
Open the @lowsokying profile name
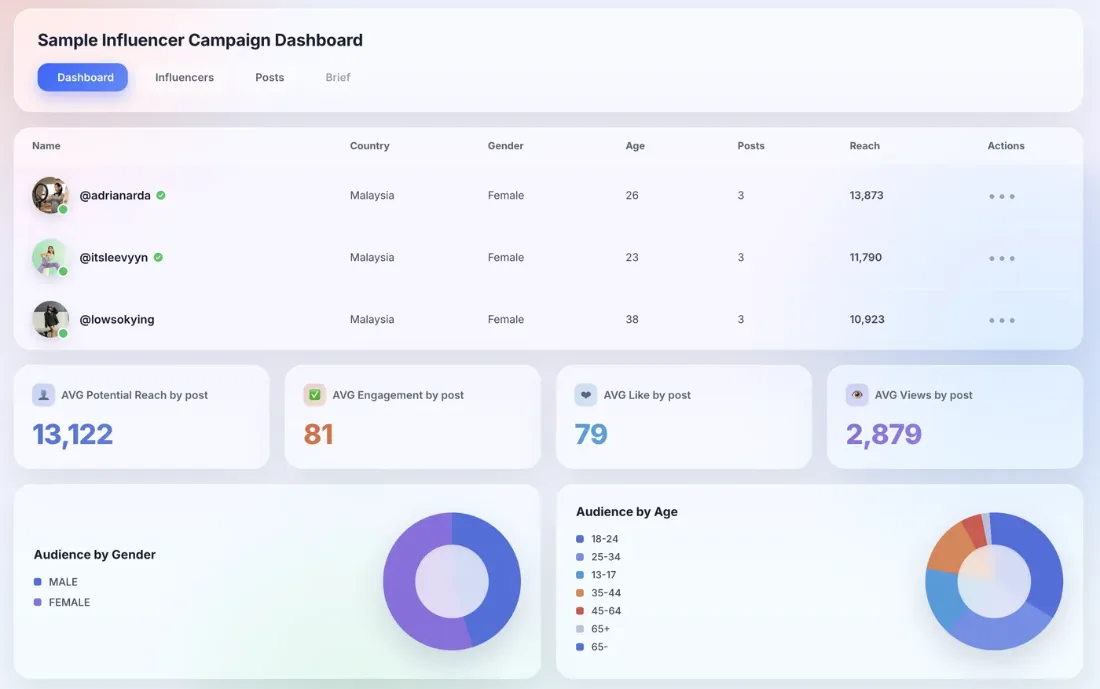117,319
